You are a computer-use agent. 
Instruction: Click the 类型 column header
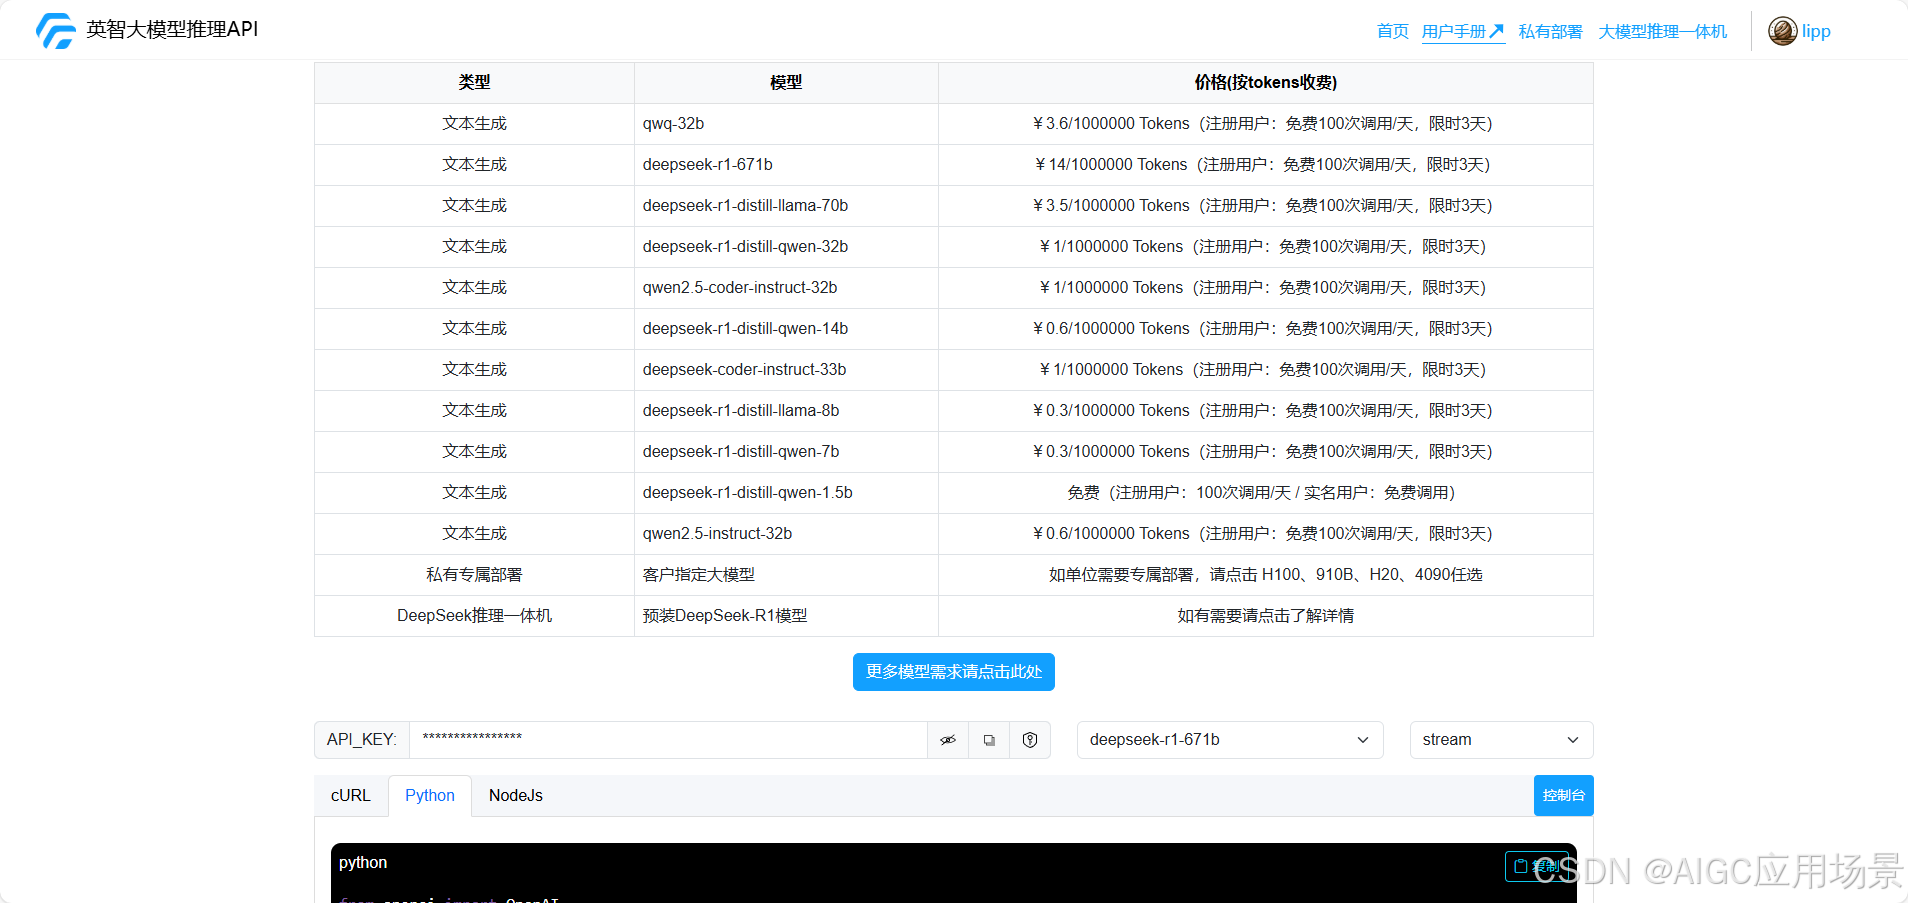(x=474, y=83)
